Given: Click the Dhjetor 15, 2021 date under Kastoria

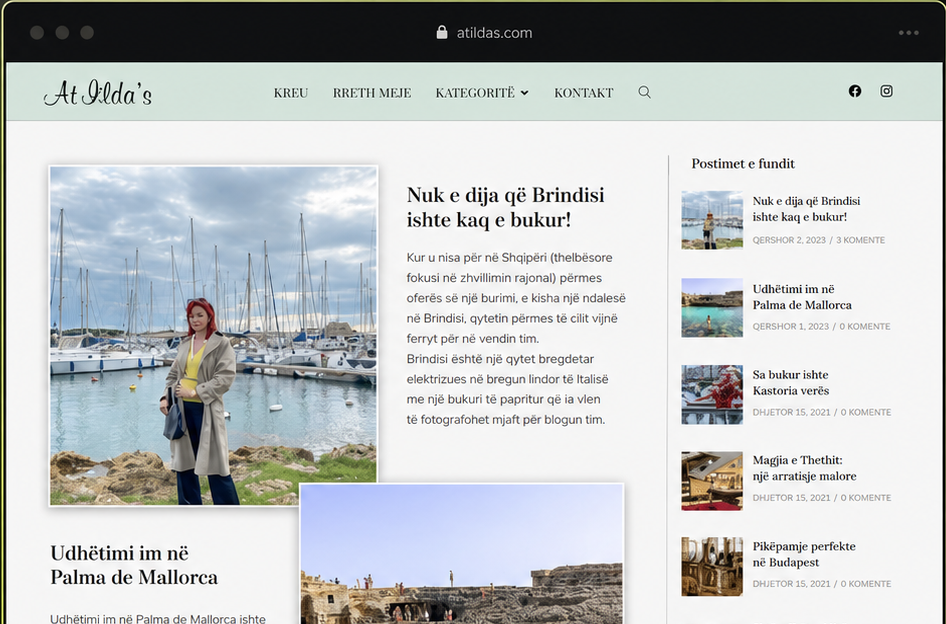Looking at the screenshot, I should click(x=791, y=412).
